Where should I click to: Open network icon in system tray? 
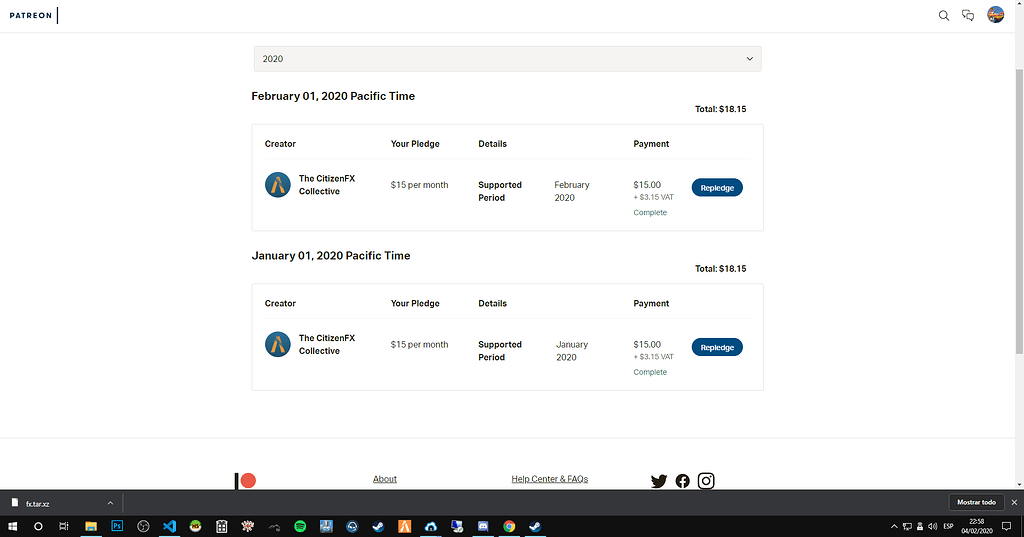907,526
